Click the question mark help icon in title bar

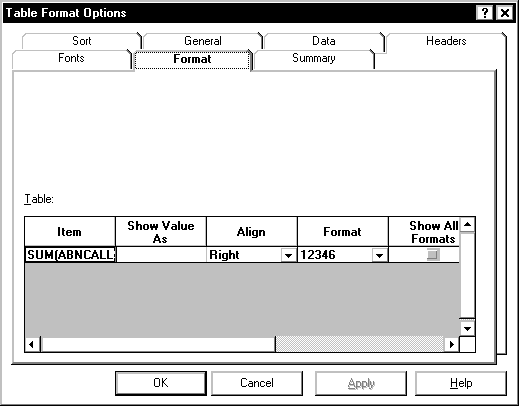coord(485,13)
